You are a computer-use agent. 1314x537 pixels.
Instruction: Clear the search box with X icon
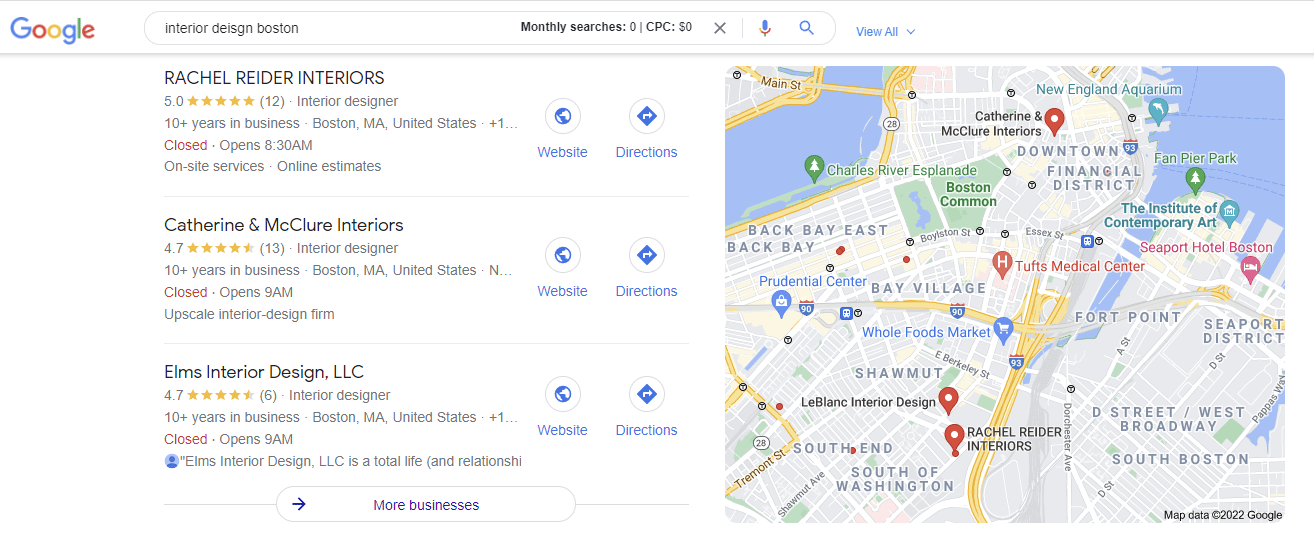coord(720,28)
